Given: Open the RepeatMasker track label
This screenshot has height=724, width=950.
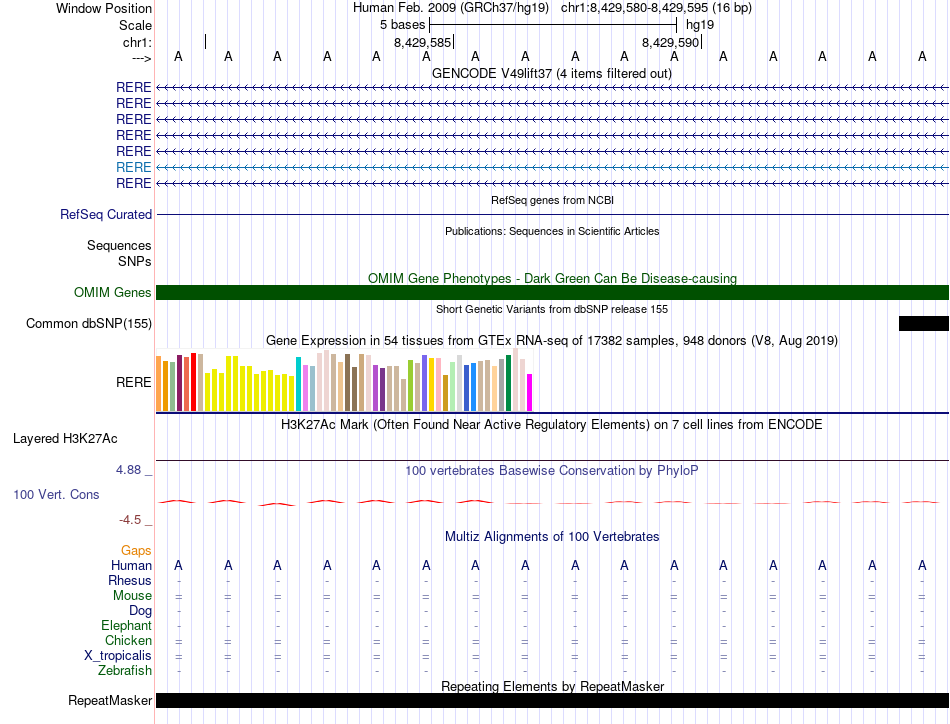Looking at the screenshot, I should click(x=110, y=701).
